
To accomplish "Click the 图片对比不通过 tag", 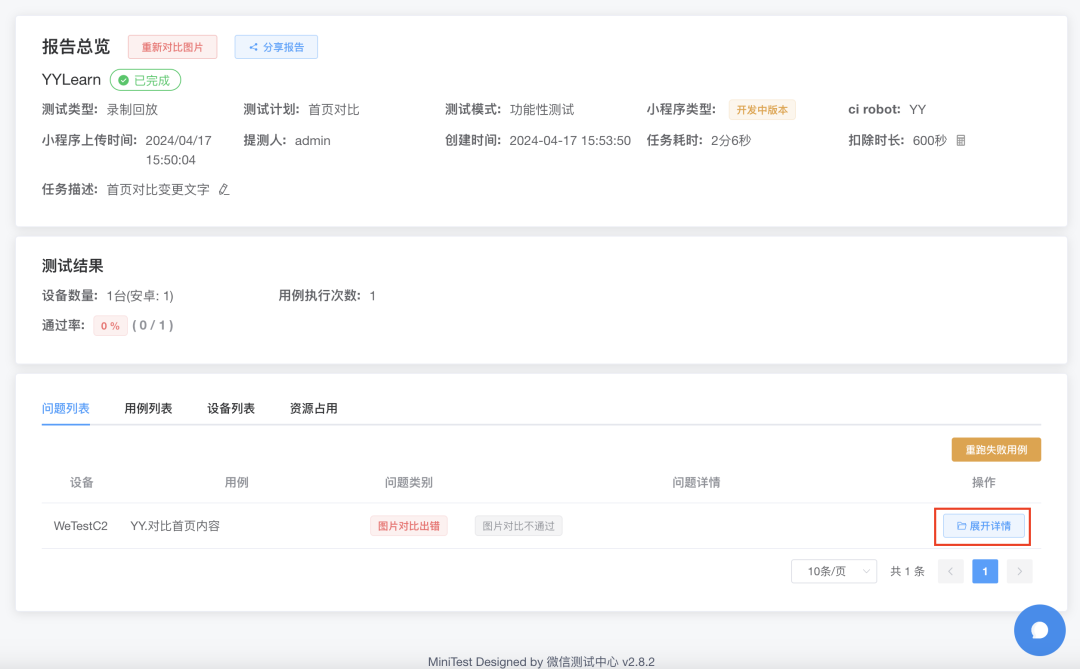I will pyautogui.click(x=518, y=526).
